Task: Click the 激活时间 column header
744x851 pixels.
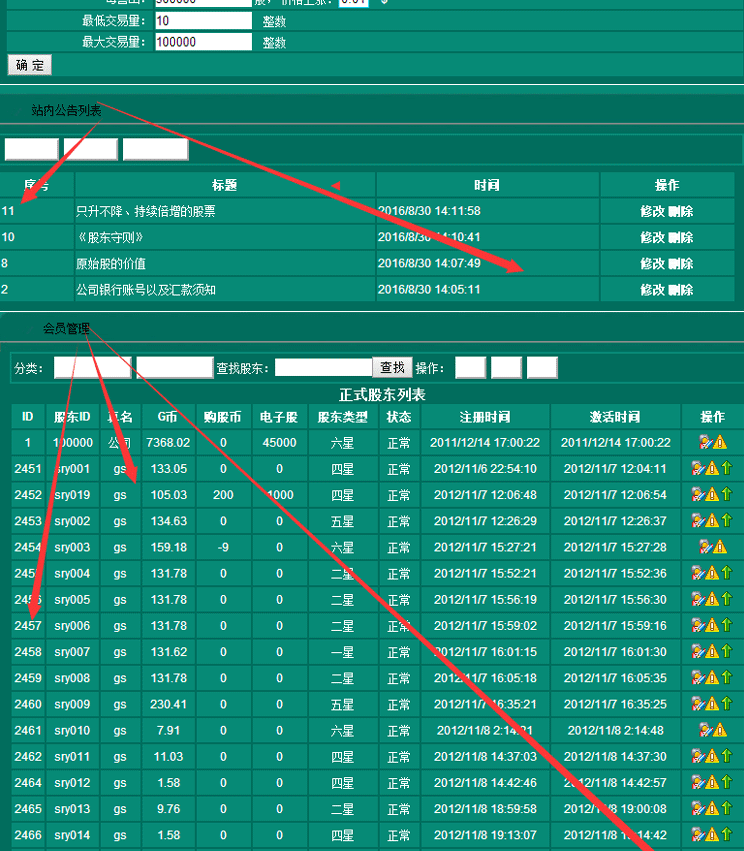Action: (x=615, y=417)
